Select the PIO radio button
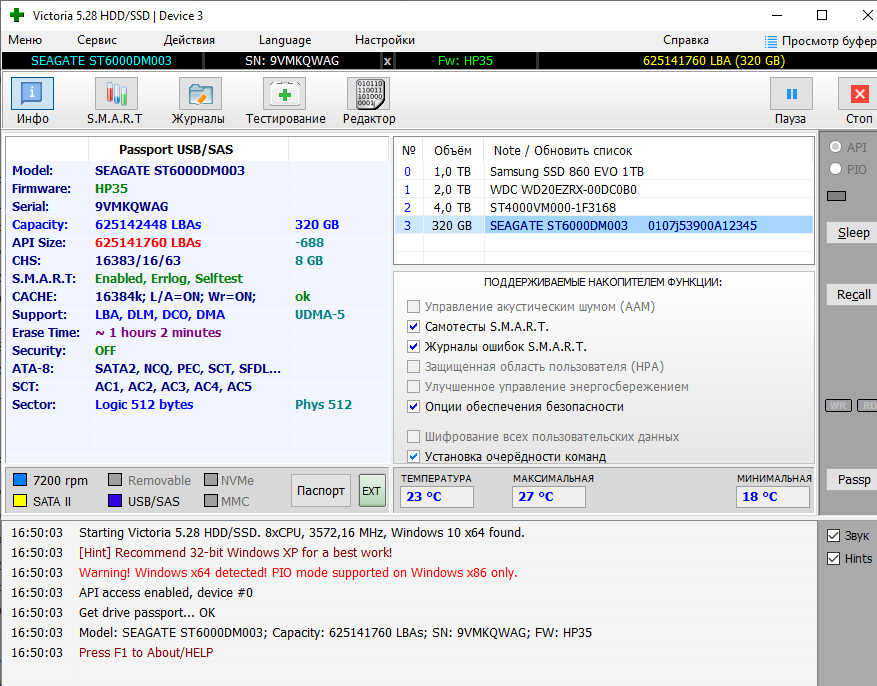 pyautogui.click(x=835, y=168)
